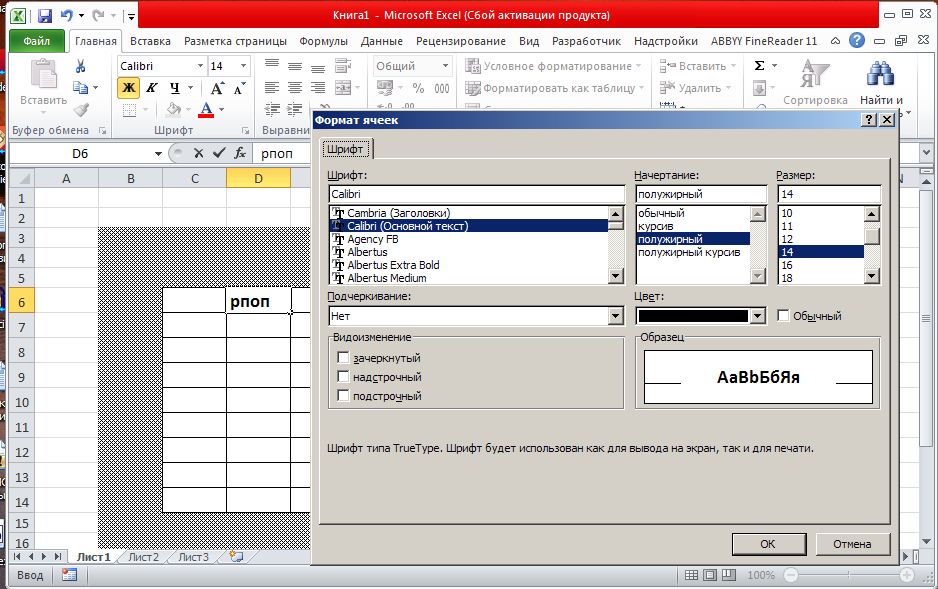Select Agency FB in font list
The width and height of the screenshot is (938, 589).
469,239
